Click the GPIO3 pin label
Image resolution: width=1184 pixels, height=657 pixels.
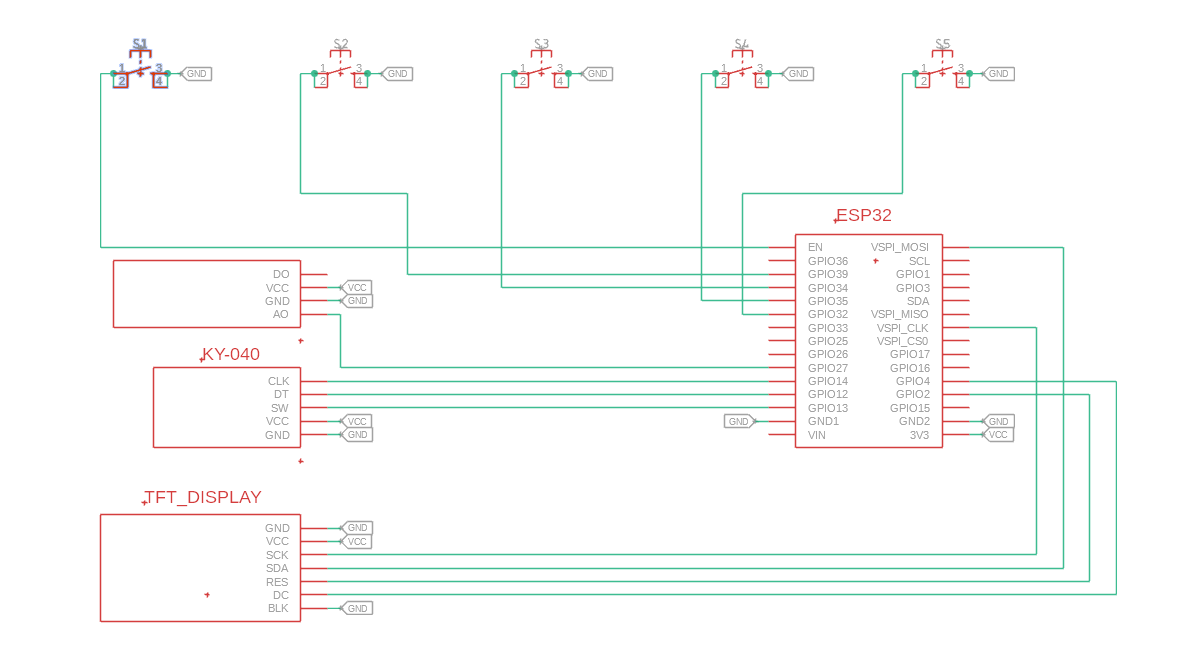click(x=913, y=288)
